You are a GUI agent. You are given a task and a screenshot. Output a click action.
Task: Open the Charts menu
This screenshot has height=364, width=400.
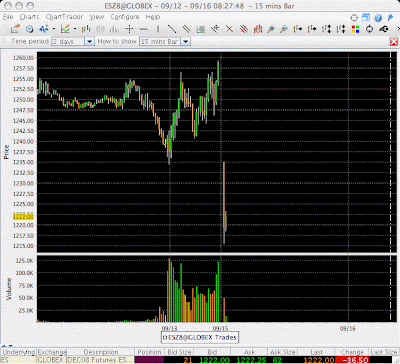29,17
